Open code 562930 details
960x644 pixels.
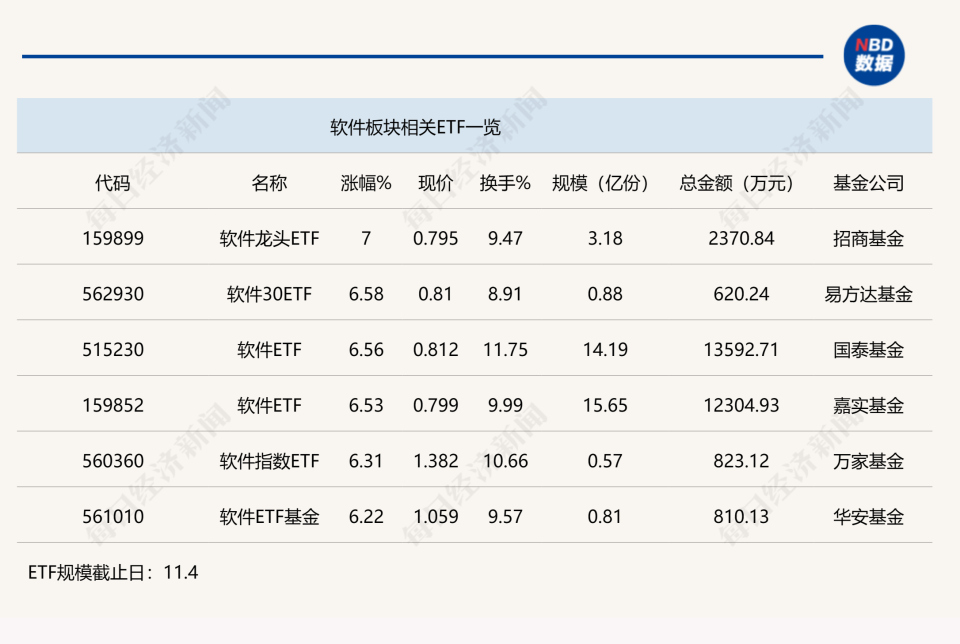pyautogui.click(x=107, y=294)
